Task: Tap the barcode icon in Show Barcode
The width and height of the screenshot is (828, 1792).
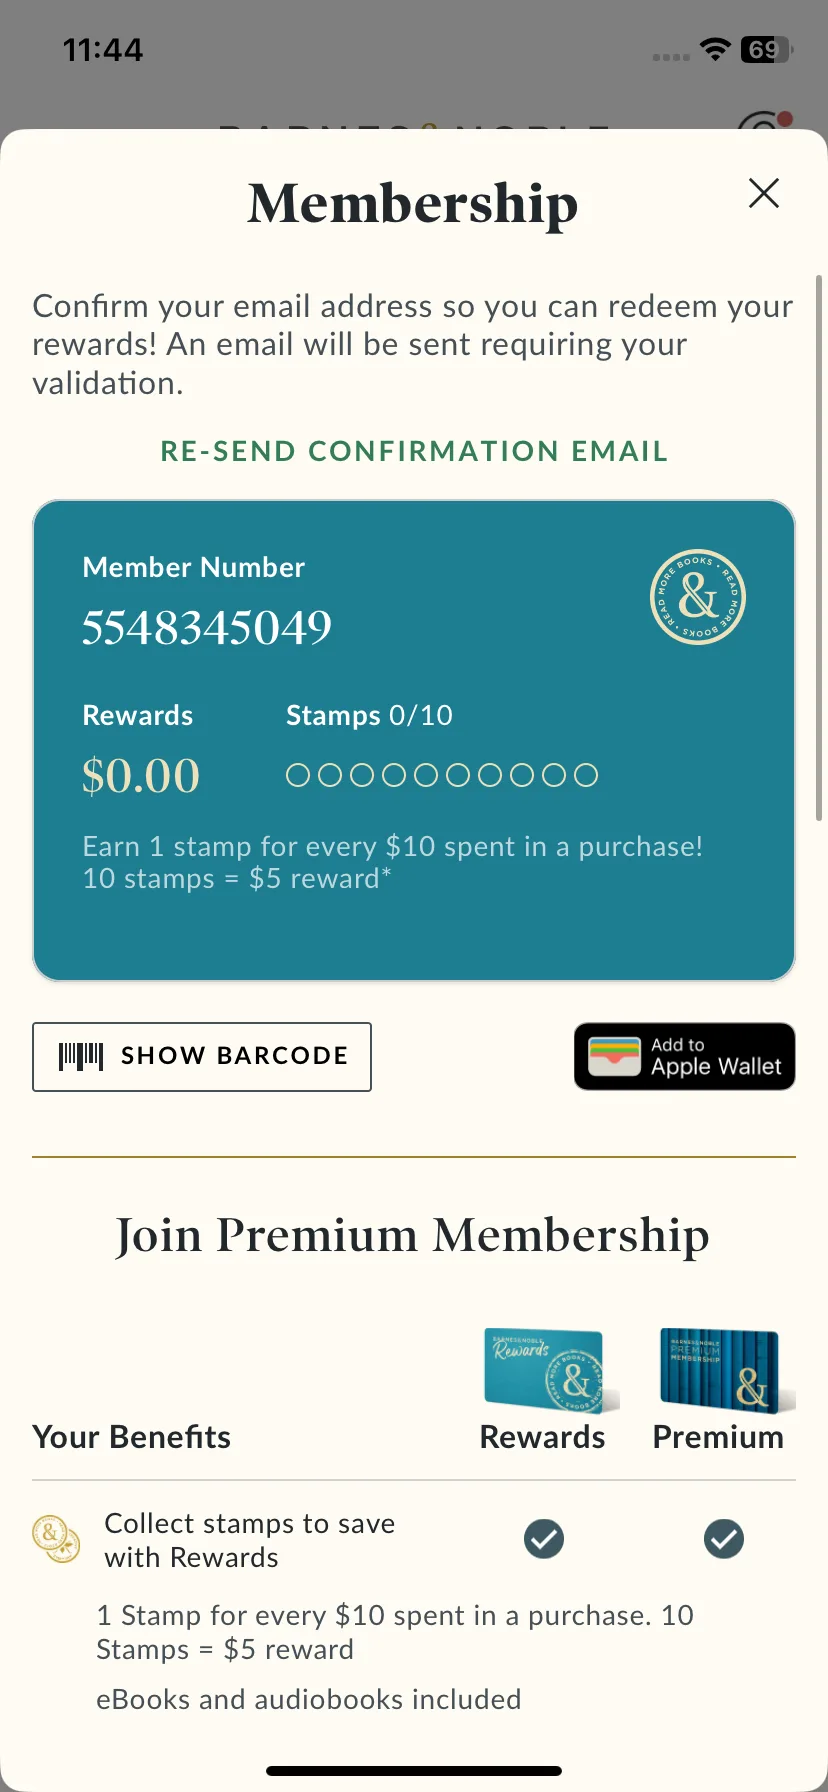Action: (x=81, y=1056)
